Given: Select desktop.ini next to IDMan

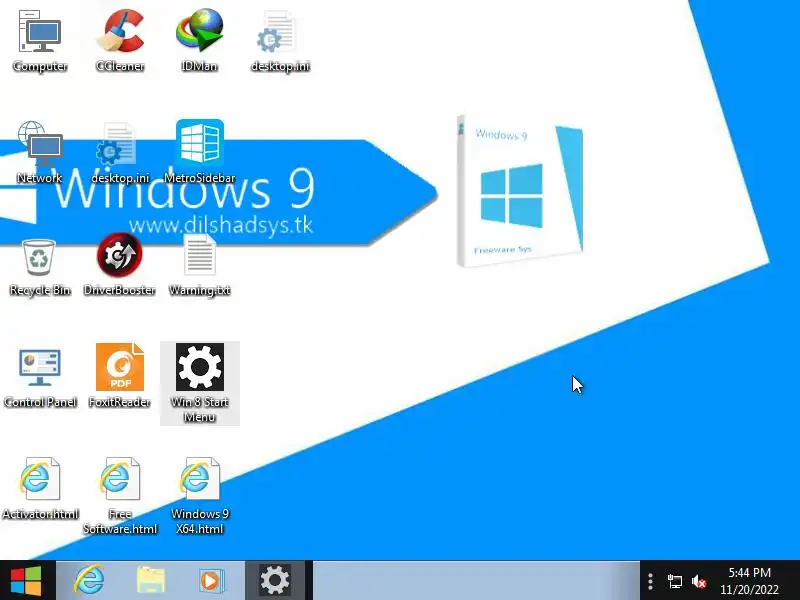Looking at the screenshot, I should tap(280, 41).
